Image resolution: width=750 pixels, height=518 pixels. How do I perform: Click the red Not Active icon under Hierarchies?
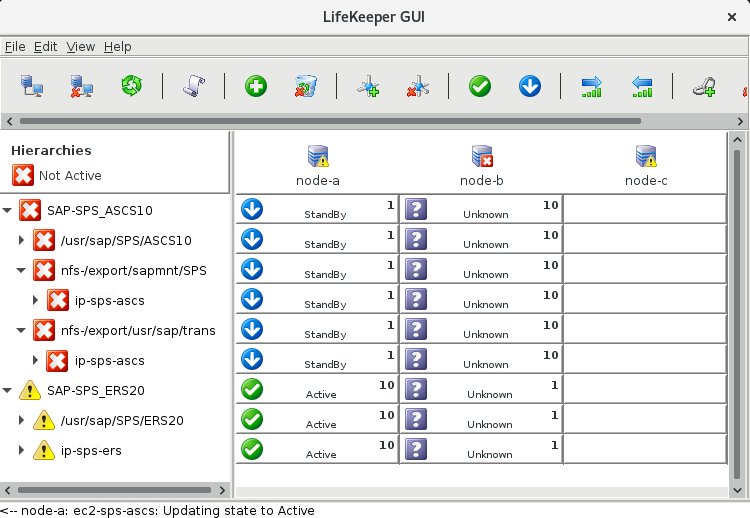click(x=23, y=175)
